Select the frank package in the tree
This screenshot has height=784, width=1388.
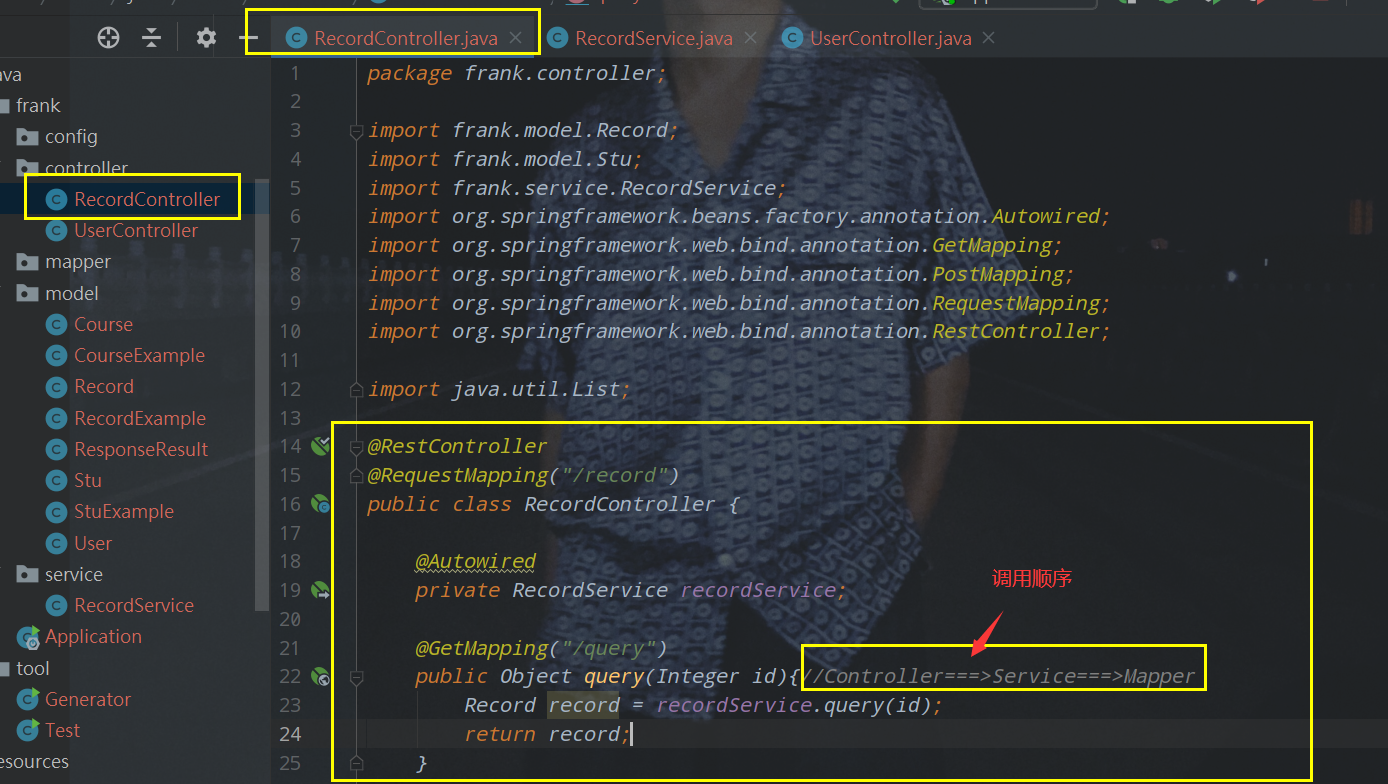tap(38, 106)
